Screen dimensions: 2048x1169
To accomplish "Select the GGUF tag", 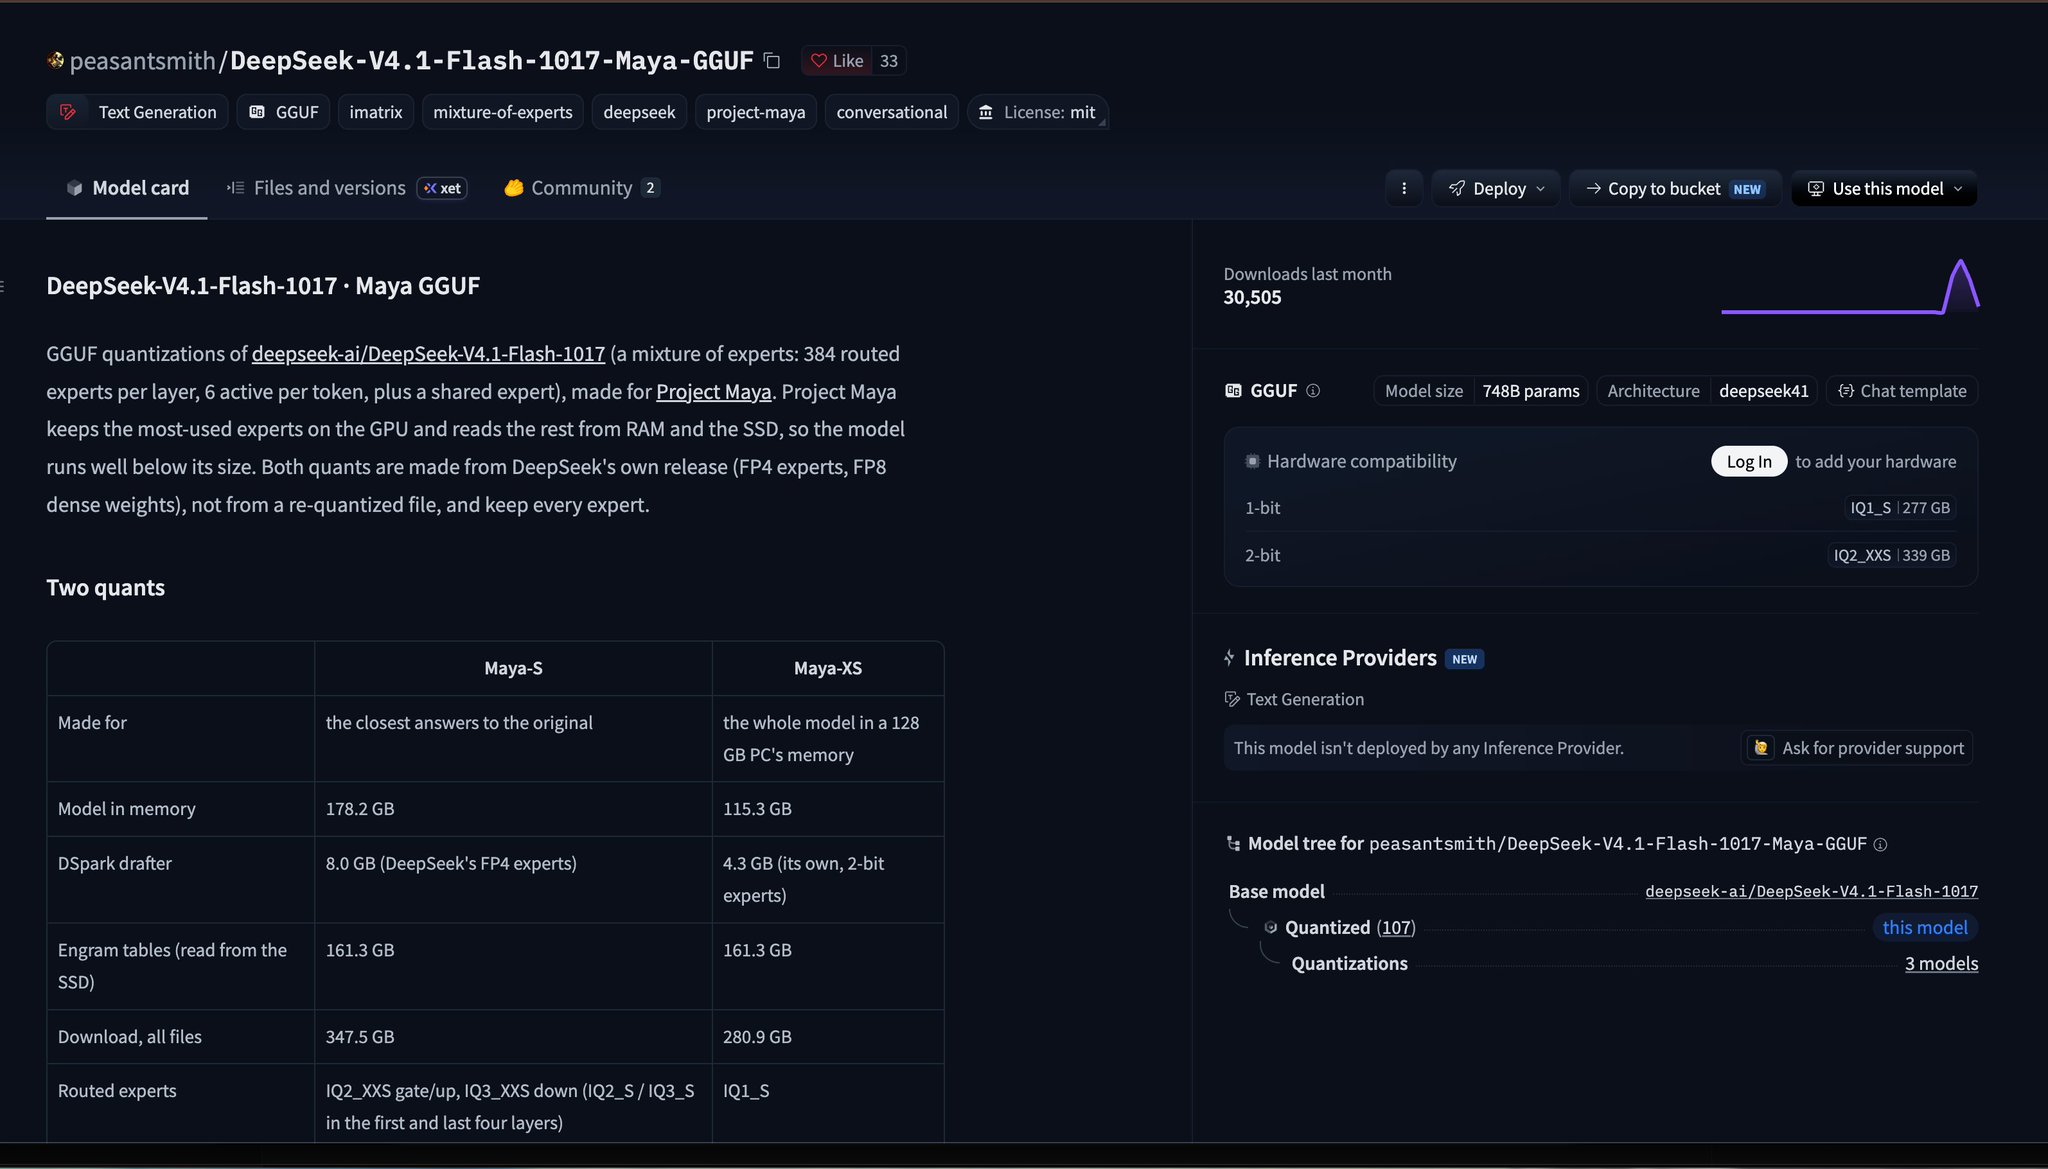I will (x=283, y=112).
